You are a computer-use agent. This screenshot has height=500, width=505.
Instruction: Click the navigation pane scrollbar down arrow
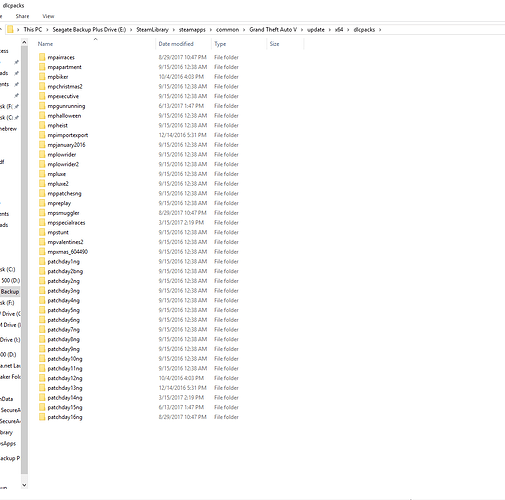[24, 485]
